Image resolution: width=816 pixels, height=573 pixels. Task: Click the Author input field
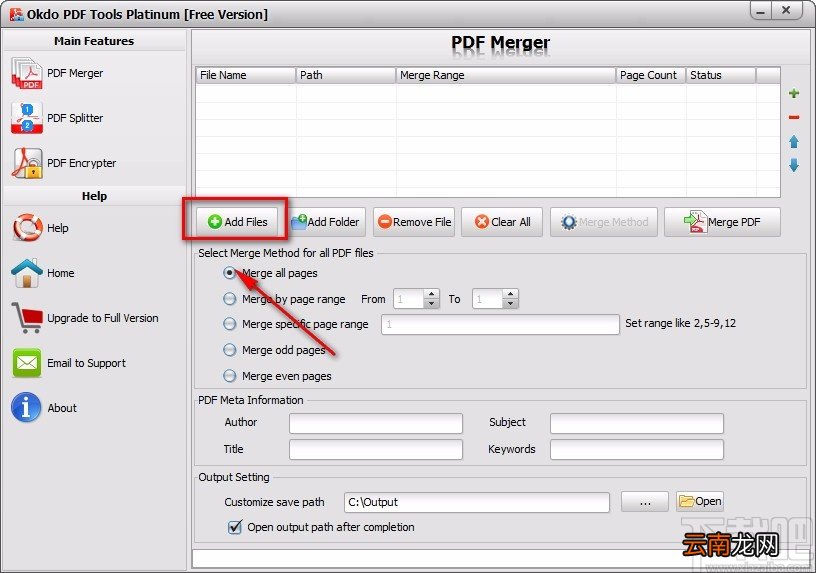click(376, 423)
